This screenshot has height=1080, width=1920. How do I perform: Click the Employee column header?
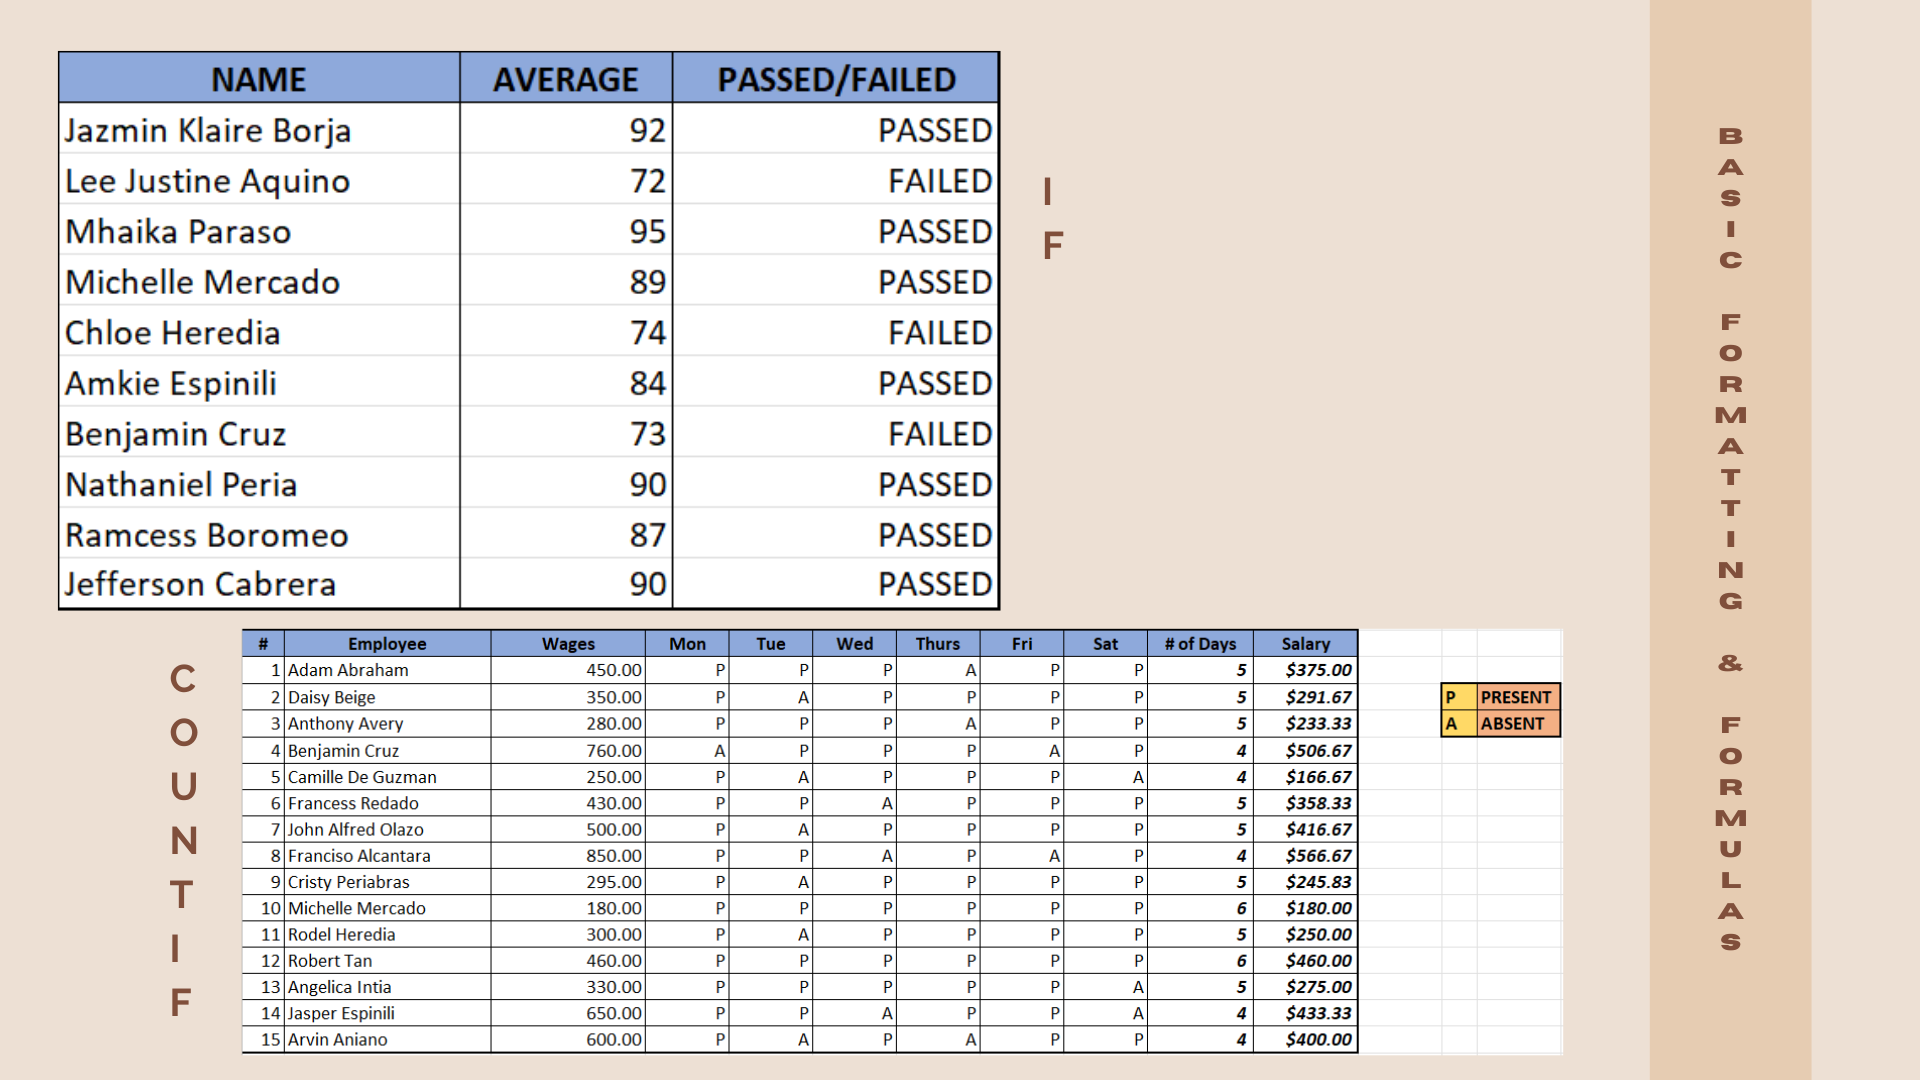pos(387,644)
